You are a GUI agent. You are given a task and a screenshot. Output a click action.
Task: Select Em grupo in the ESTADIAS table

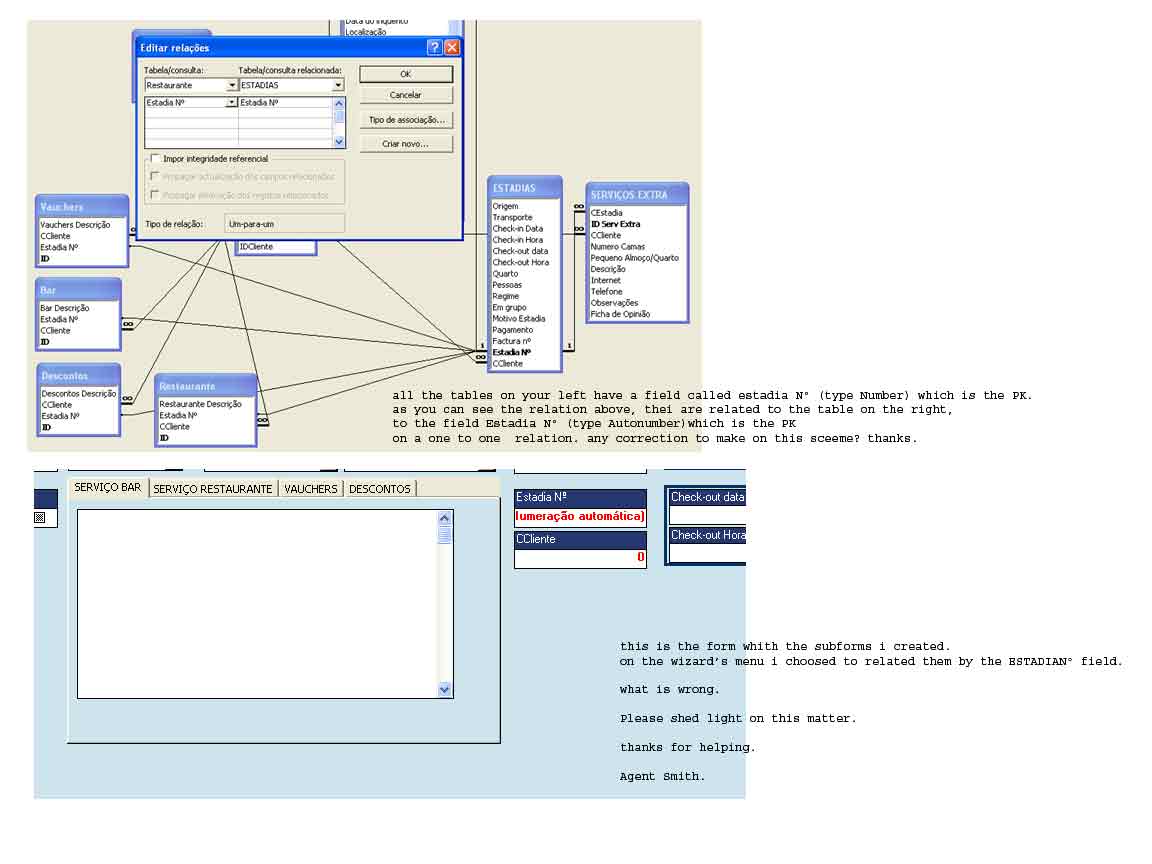tap(509, 308)
